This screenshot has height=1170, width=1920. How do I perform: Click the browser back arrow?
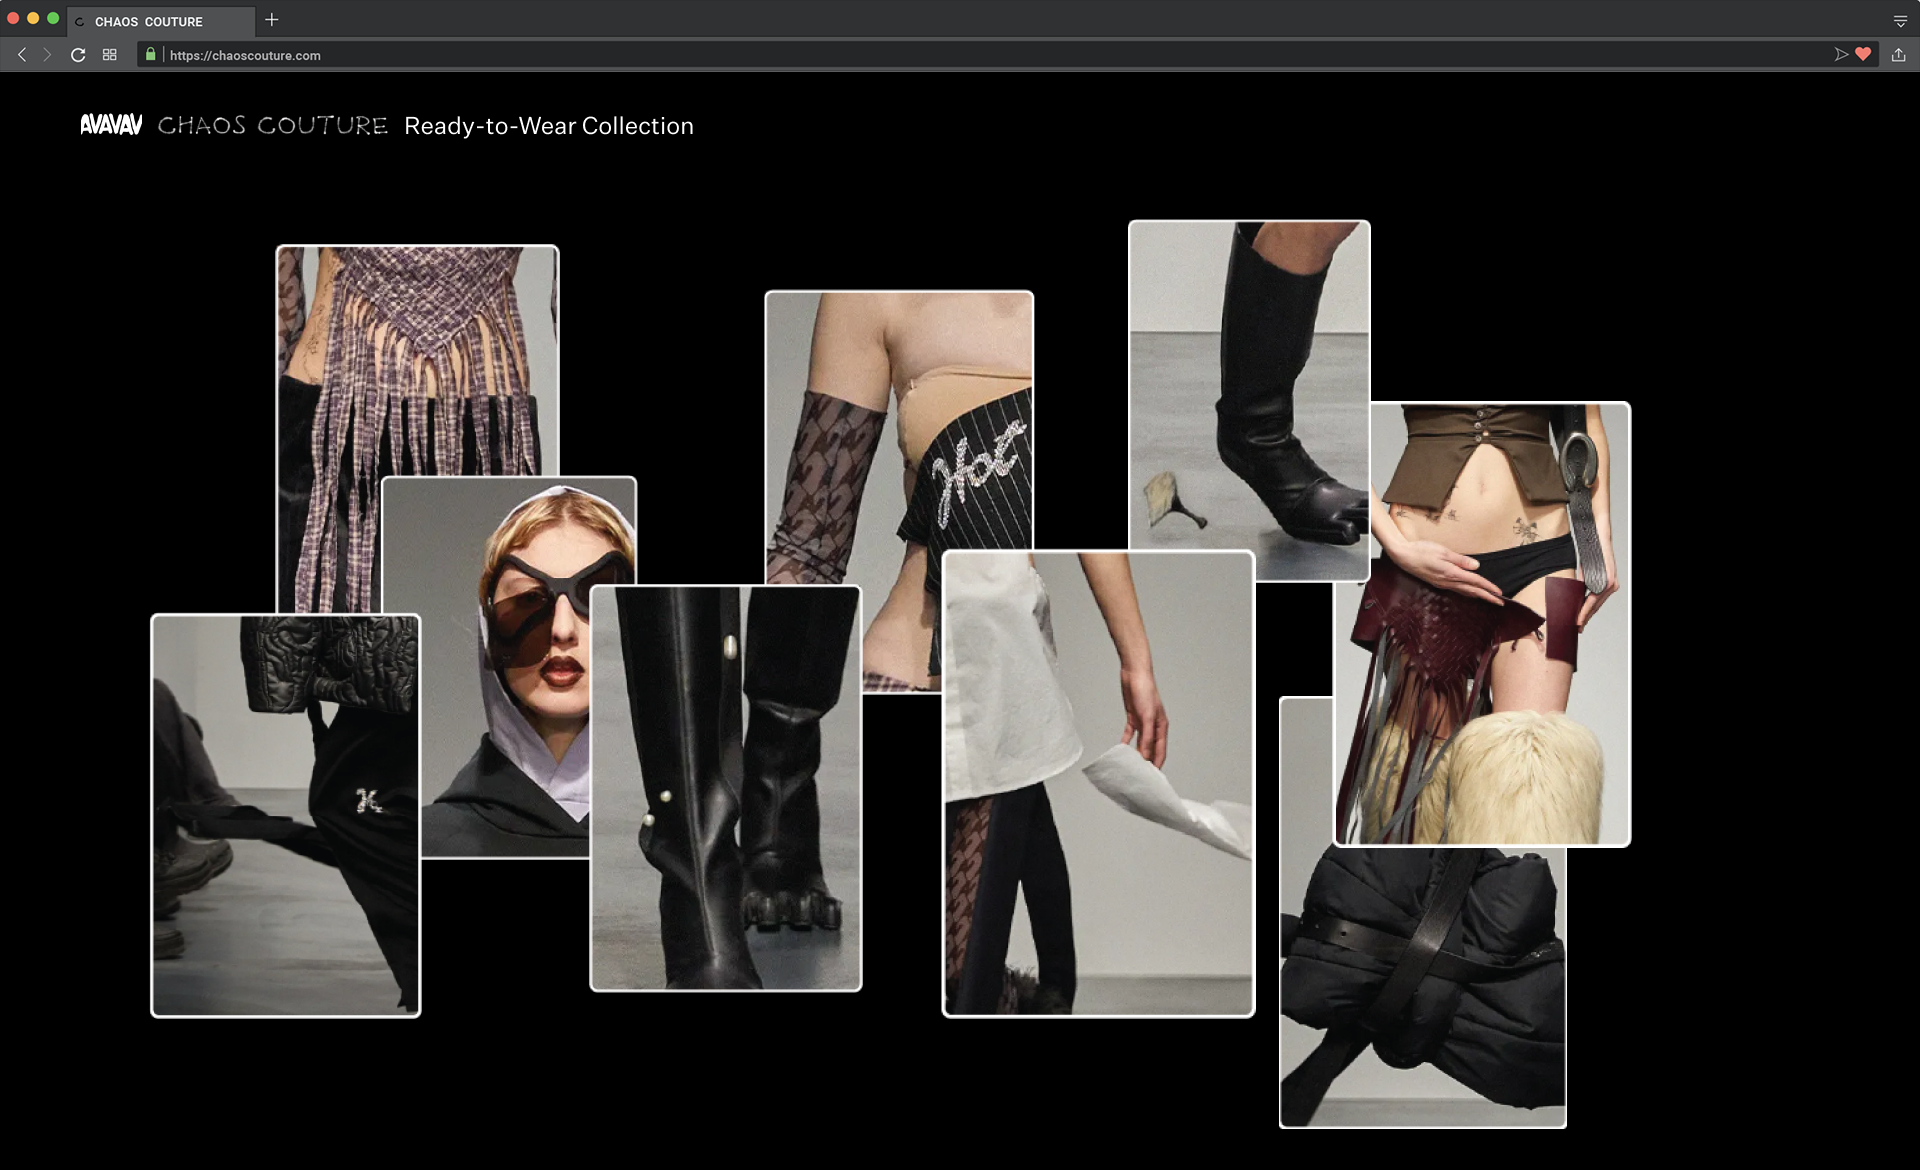(22, 55)
